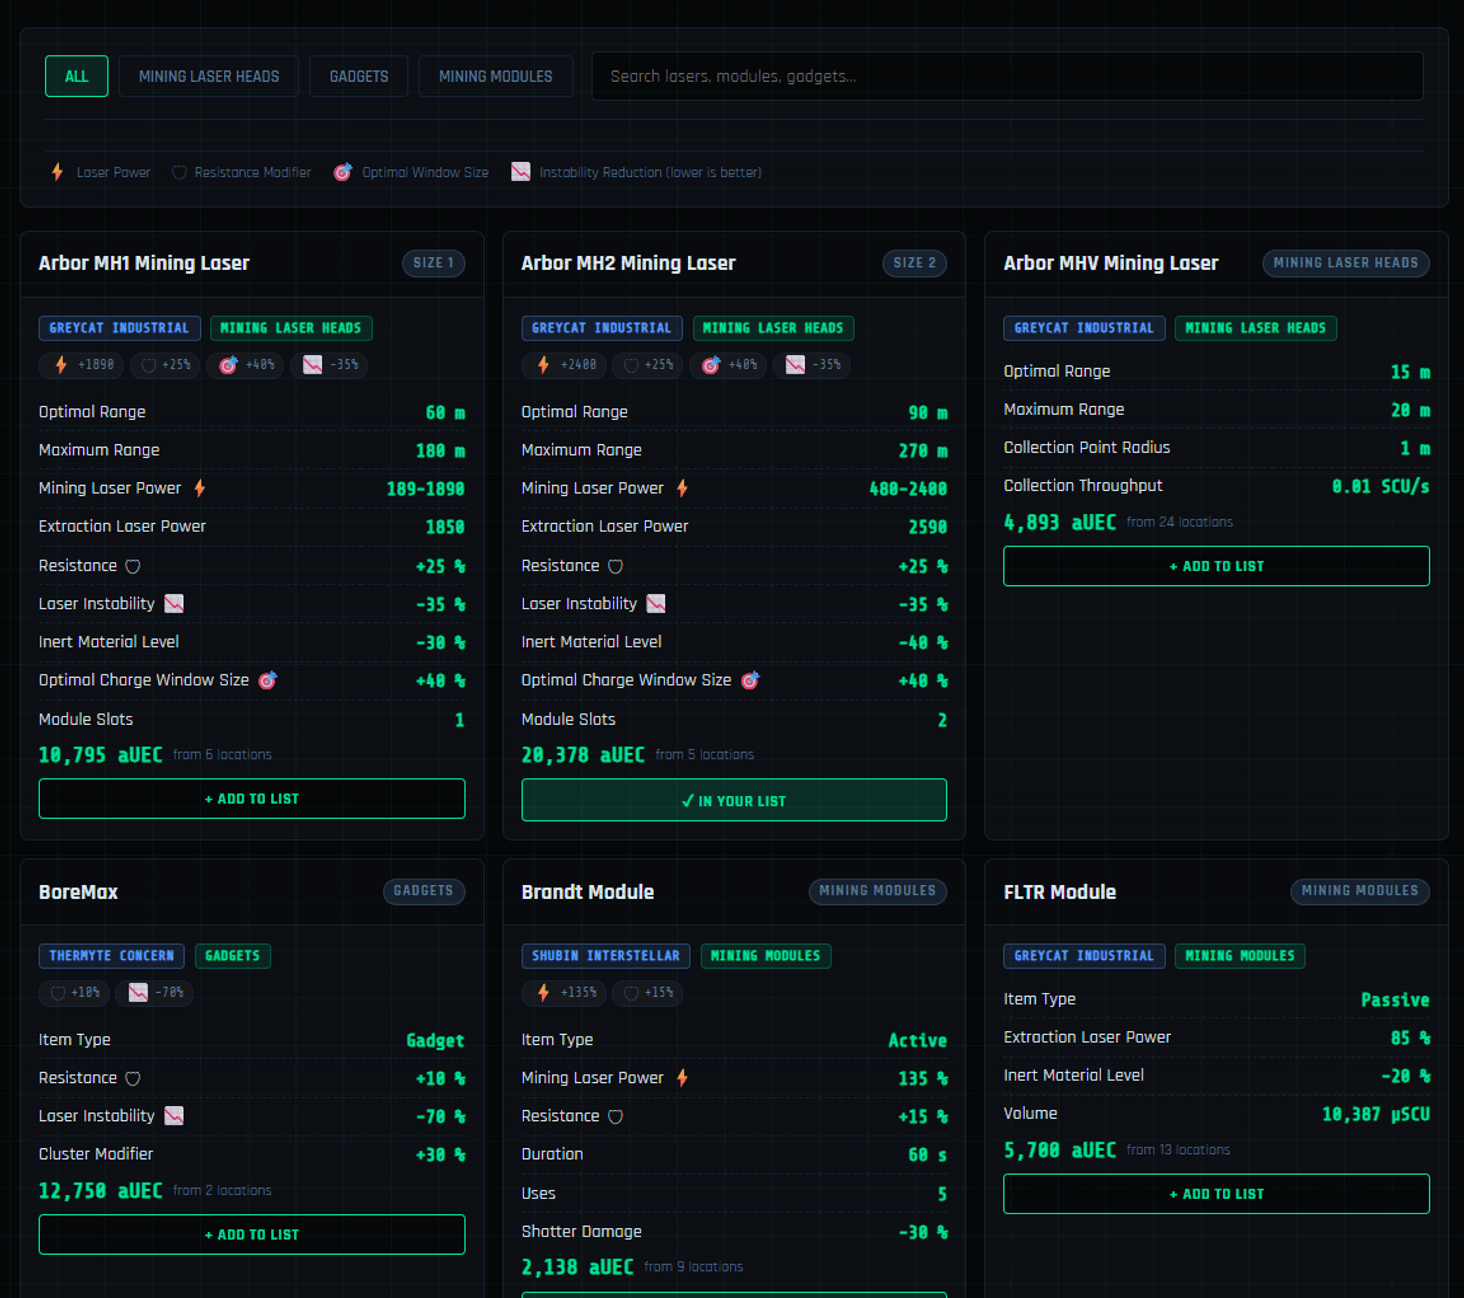Open the Gadgets filter tab
Image resolution: width=1464 pixels, height=1298 pixels.
(359, 76)
